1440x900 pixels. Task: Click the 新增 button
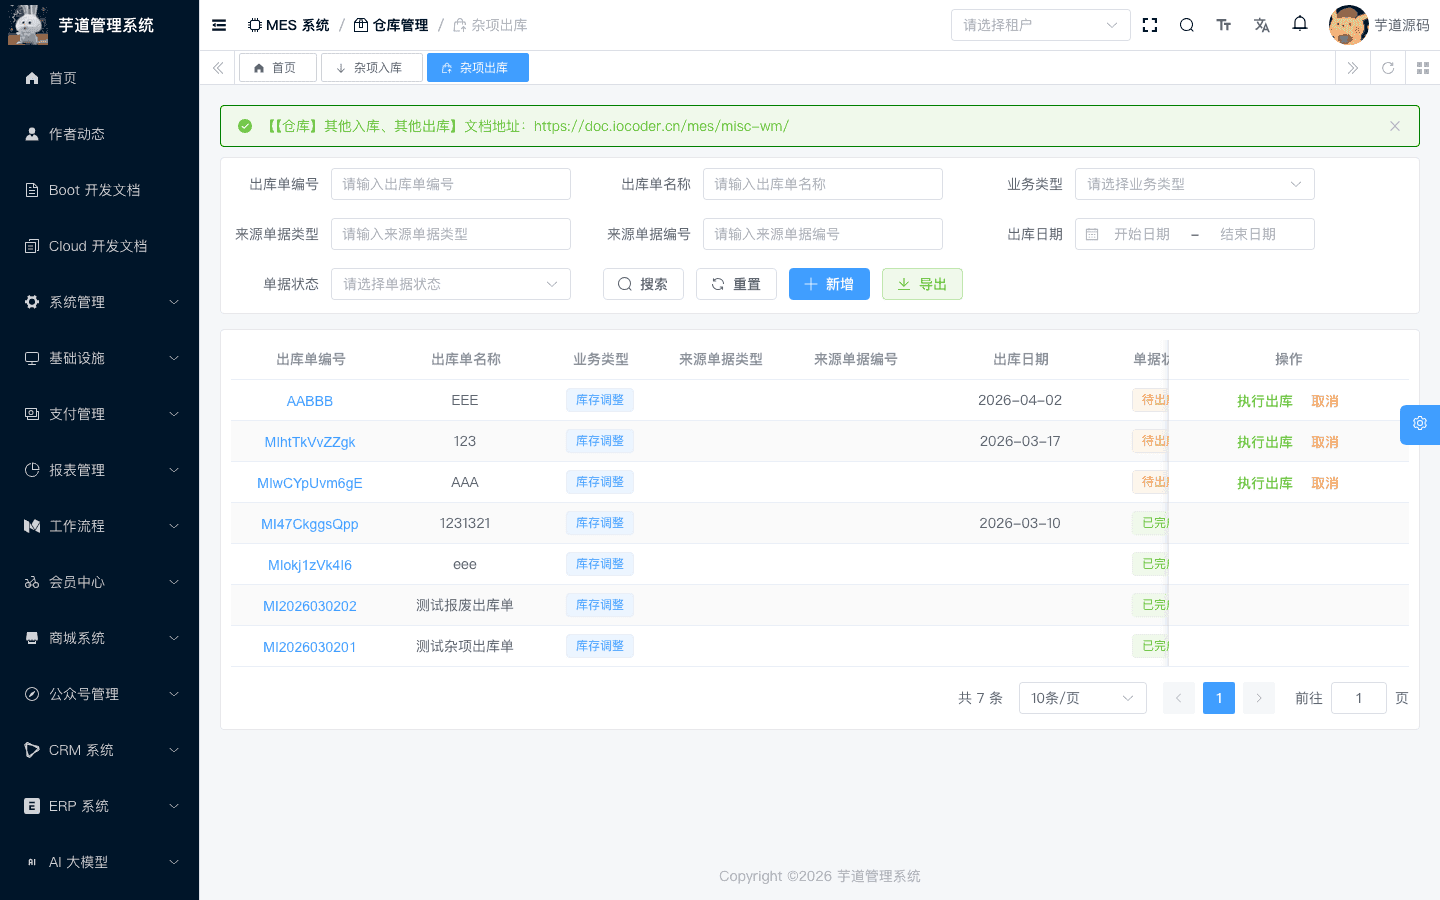(x=829, y=284)
